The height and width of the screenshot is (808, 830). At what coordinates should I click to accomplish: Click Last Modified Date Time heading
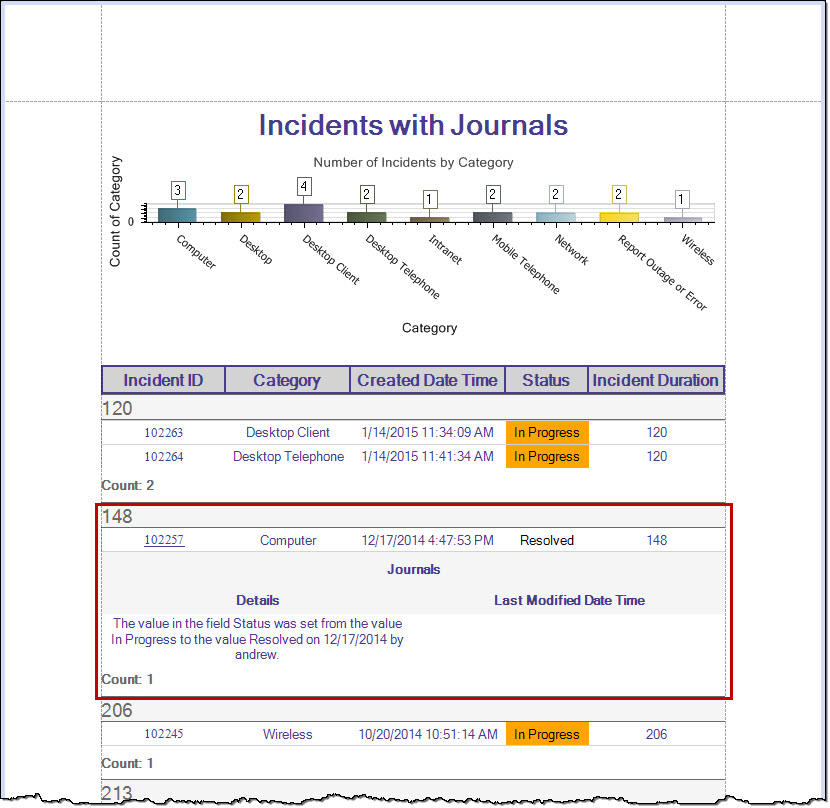[570, 600]
